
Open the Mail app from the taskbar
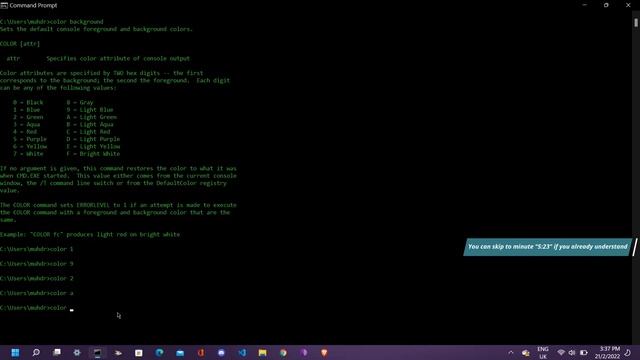tap(180, 353)
